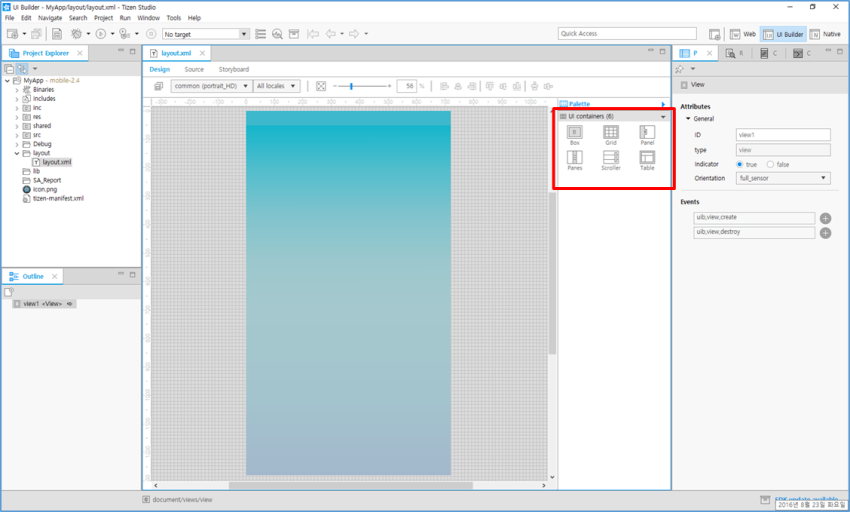Set Indicator to false
This screenshot has height=512, width=850.
[x=770, y=164]
